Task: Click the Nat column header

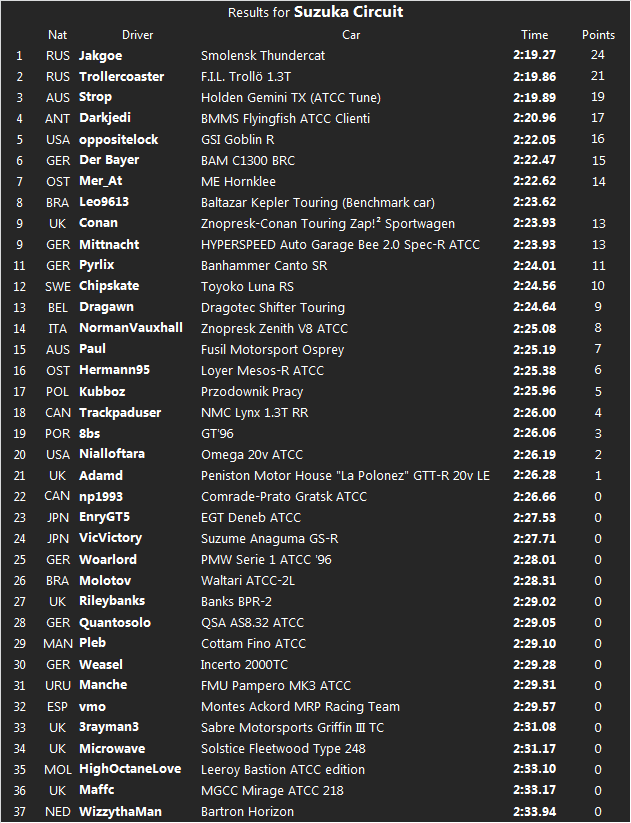Action: click(x=58, y=35)
